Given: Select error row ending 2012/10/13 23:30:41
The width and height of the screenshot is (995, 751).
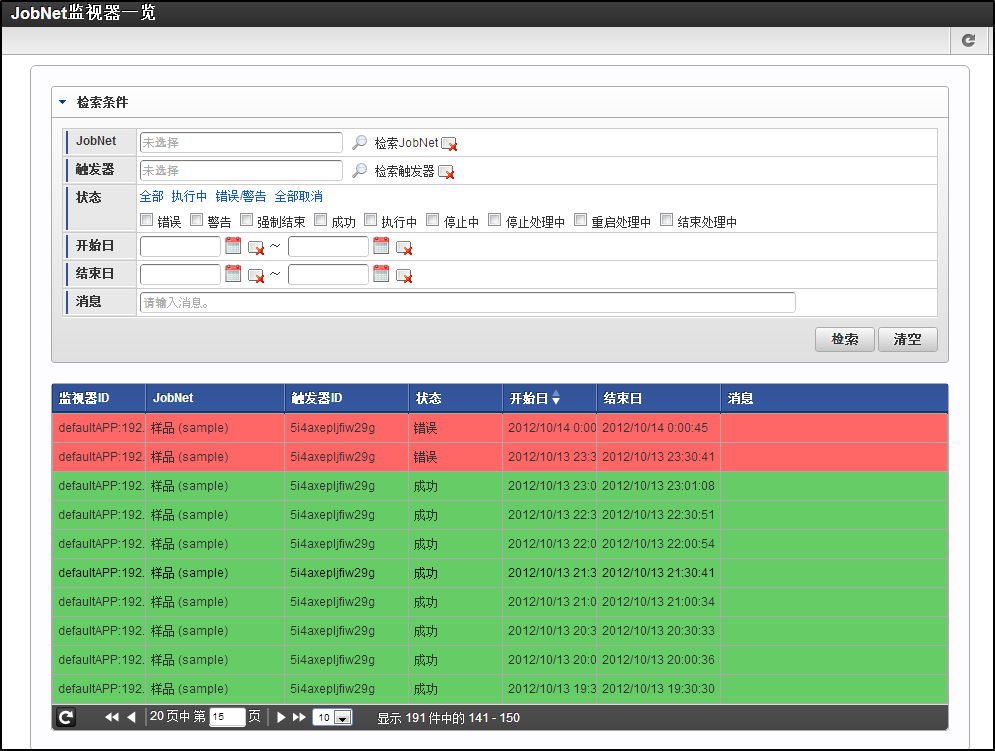Looking at the screenshot, I should click(500, 456).
